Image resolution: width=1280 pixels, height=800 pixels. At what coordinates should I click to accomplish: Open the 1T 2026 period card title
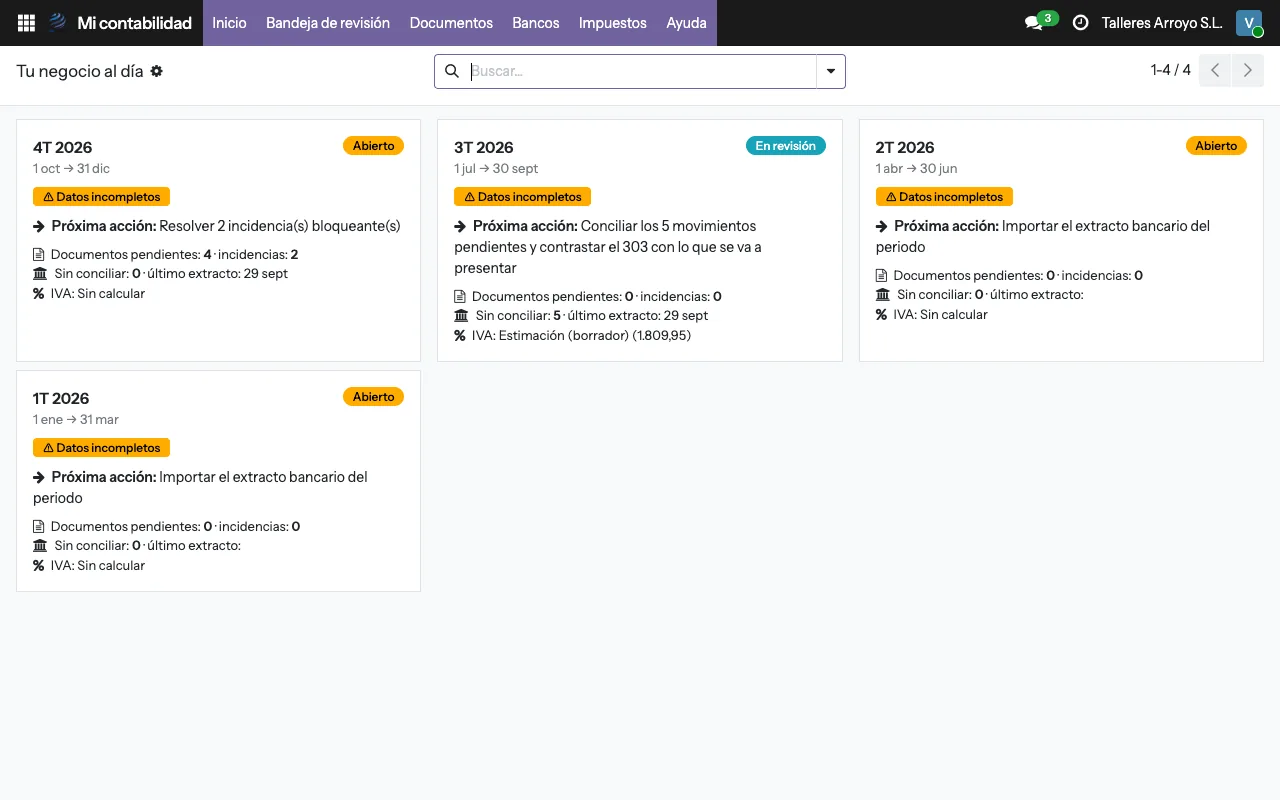tap(61, 399)
